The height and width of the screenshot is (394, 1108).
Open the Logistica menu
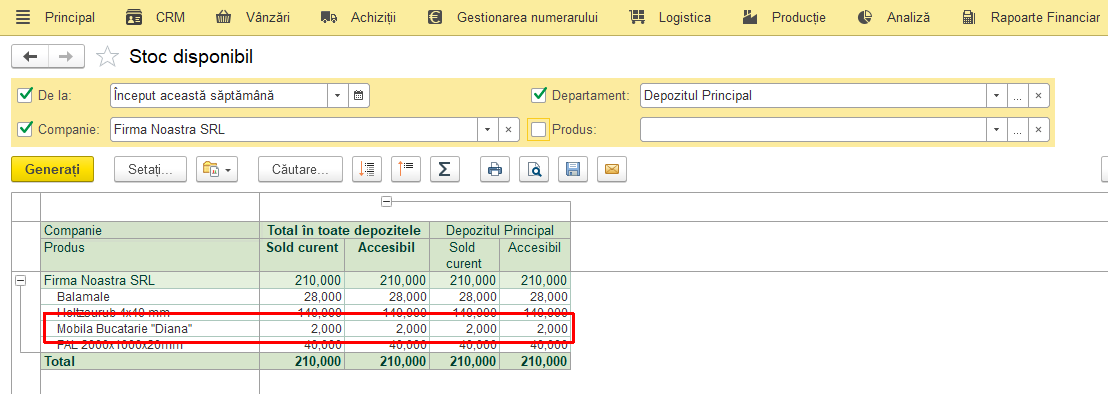click(669, 18)
